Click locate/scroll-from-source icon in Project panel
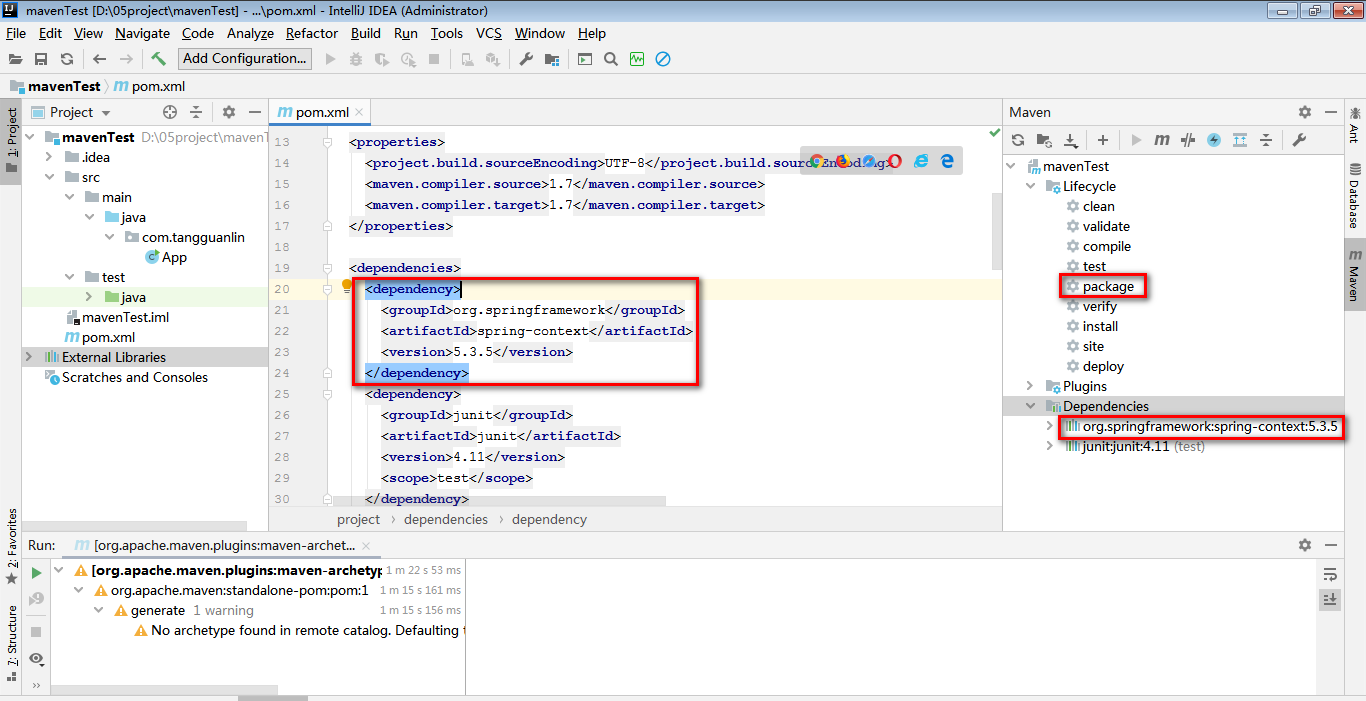Image resolution: width=1366 pixels, height=701 pixels. coord(170,112)
